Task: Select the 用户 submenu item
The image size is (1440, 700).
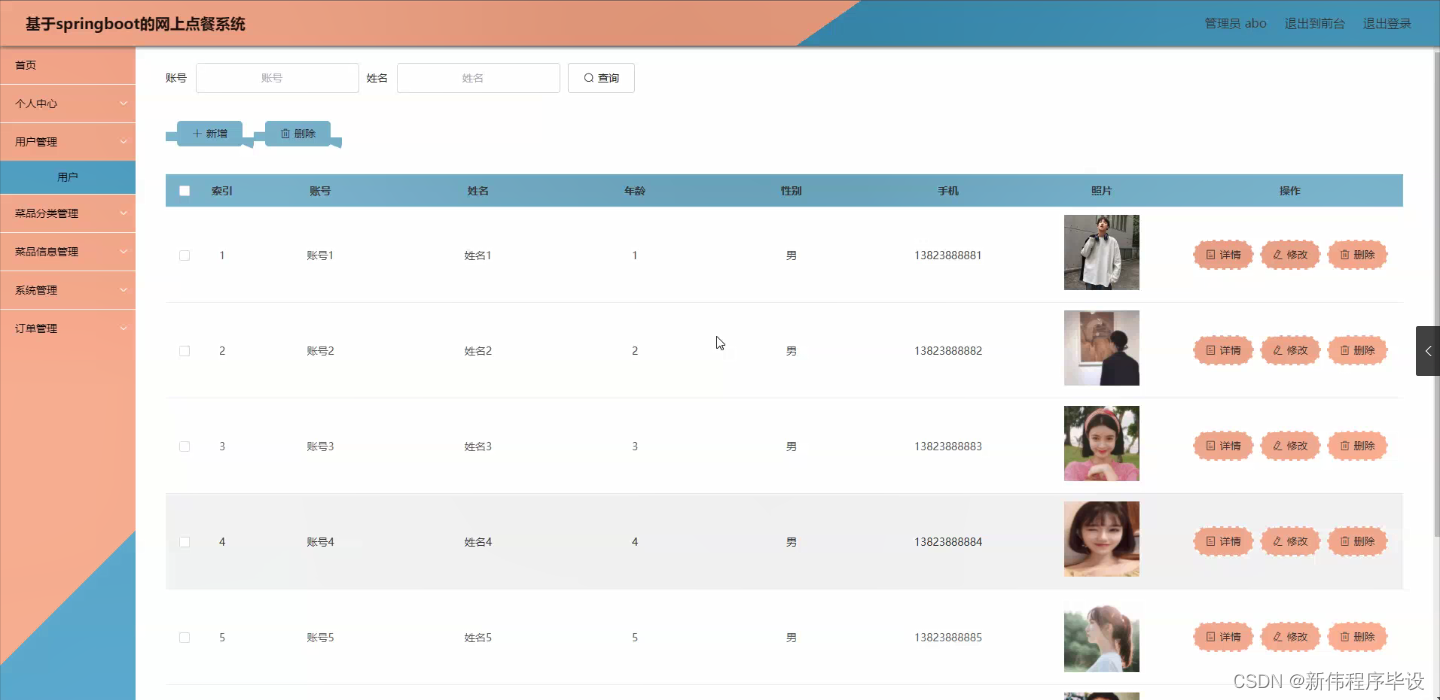Action: (68, 176)
